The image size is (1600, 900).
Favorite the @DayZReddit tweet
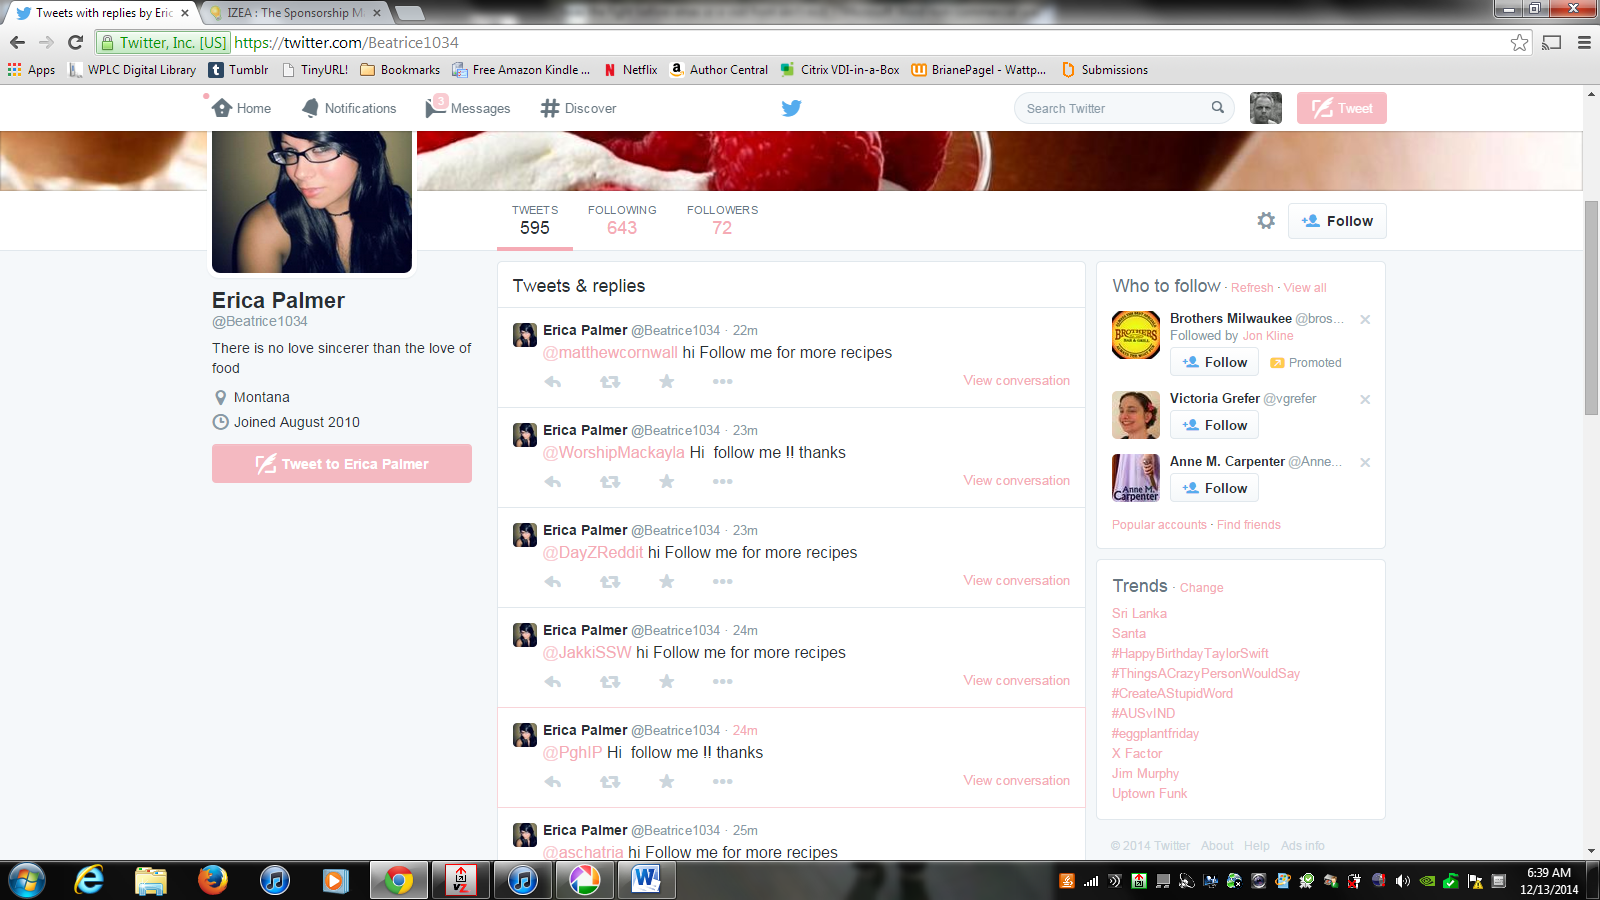click(667, 581)
